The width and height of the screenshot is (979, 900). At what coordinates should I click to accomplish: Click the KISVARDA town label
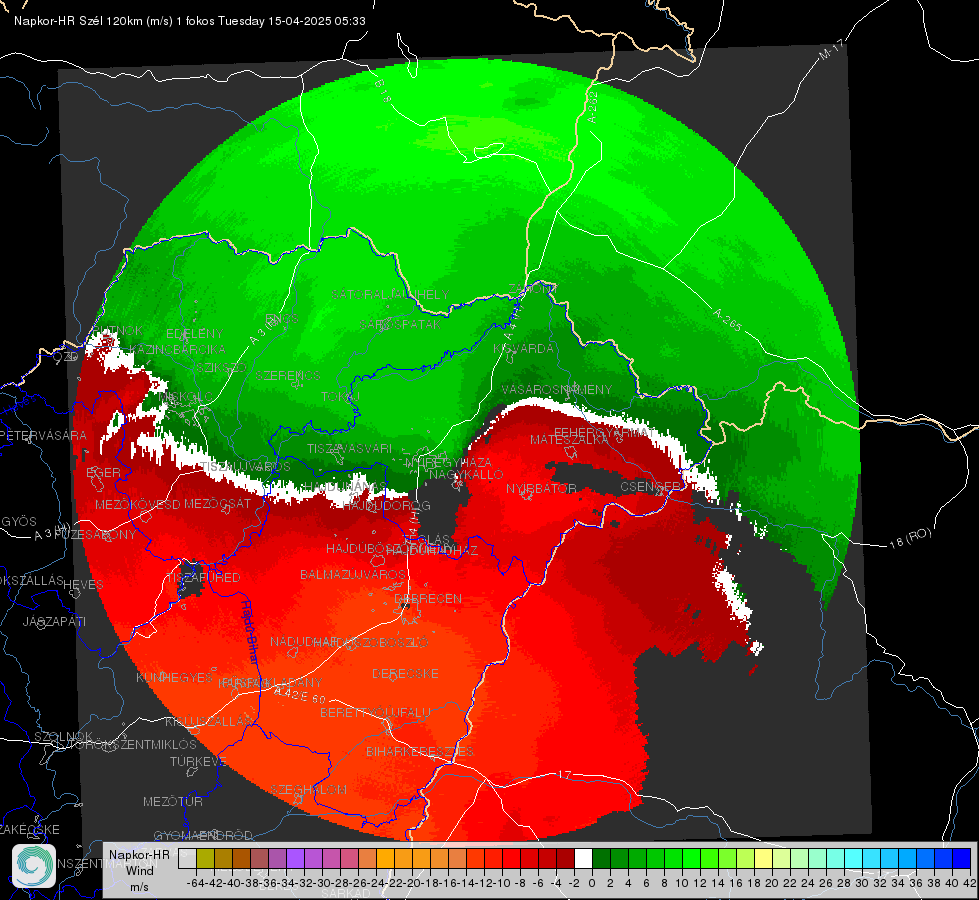[524, 349]
